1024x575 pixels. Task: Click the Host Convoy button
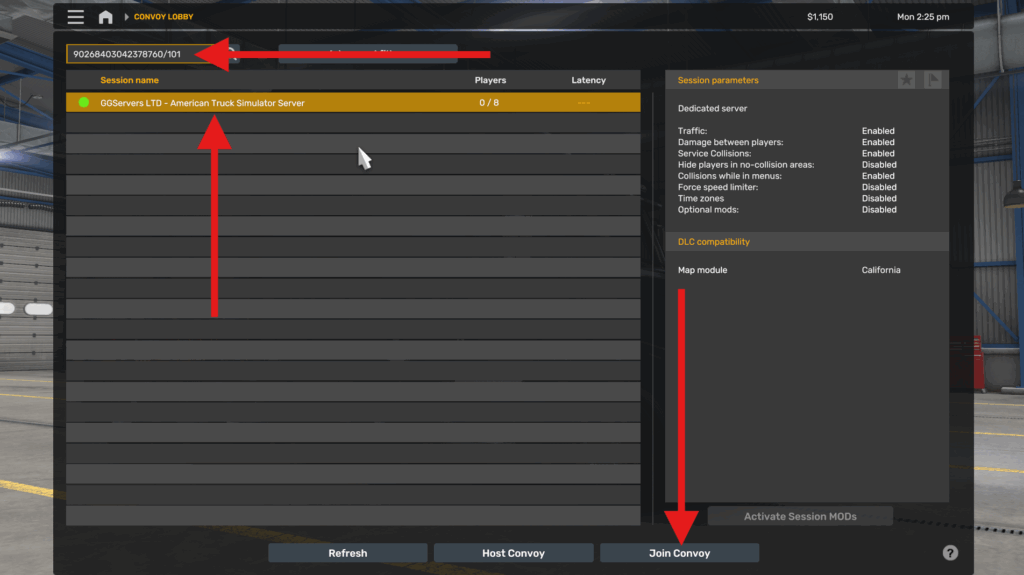point(513,553)
